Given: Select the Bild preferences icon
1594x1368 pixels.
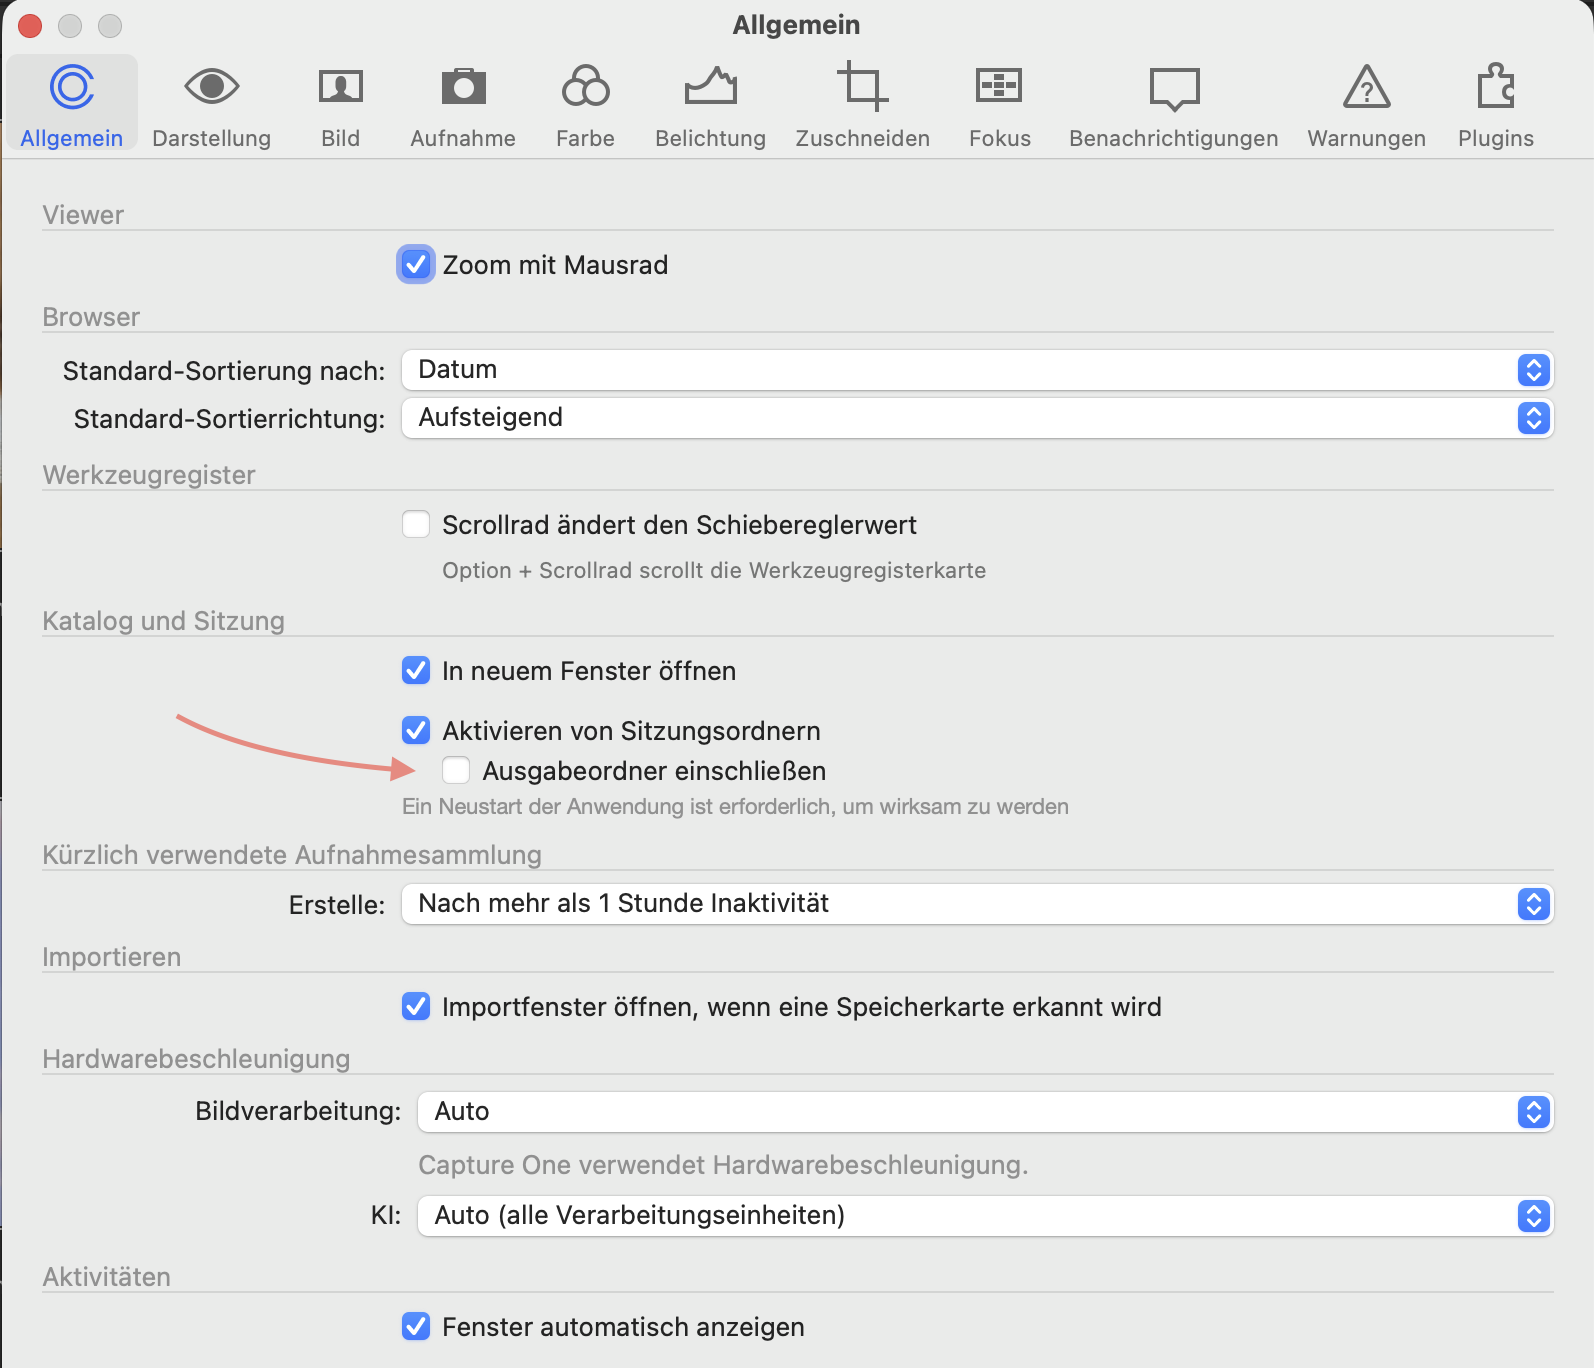Looking at the screenshot, I should pyautogui.click(x=340, y=87).
